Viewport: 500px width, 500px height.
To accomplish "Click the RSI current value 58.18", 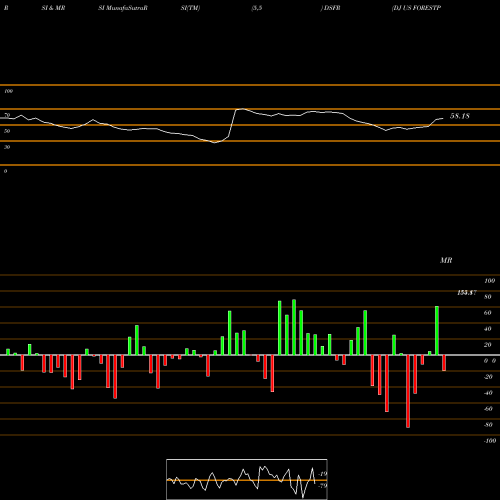I will point(460,116).
